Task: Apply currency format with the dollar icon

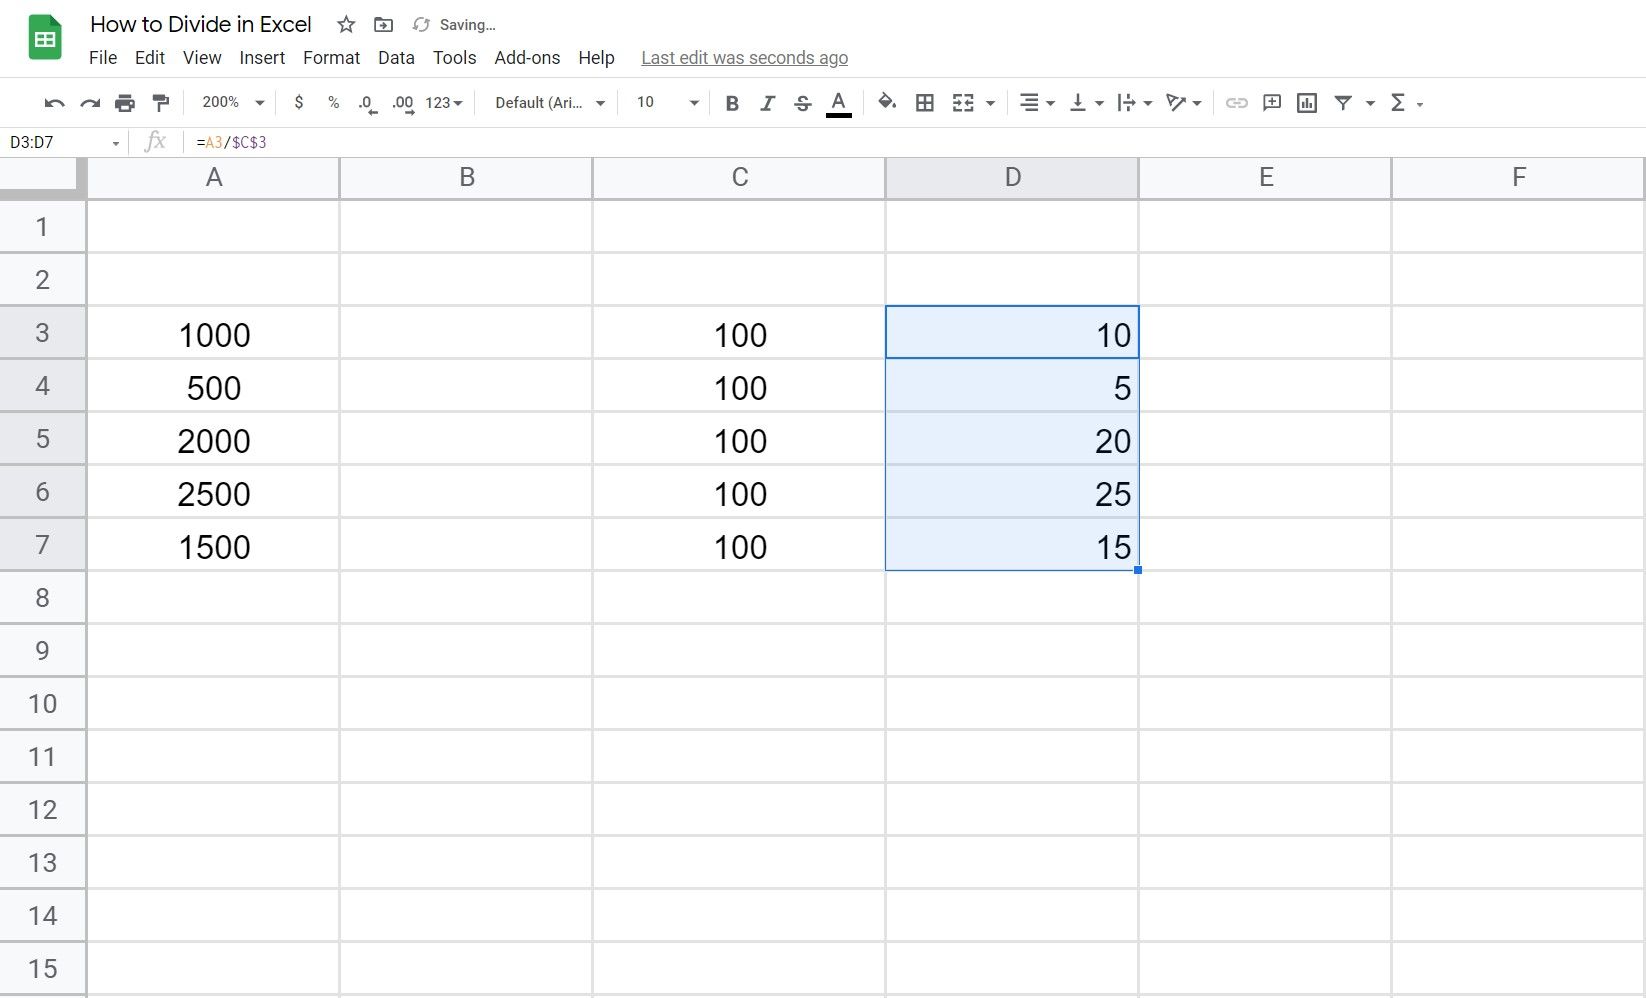Action: pos(298,102)
